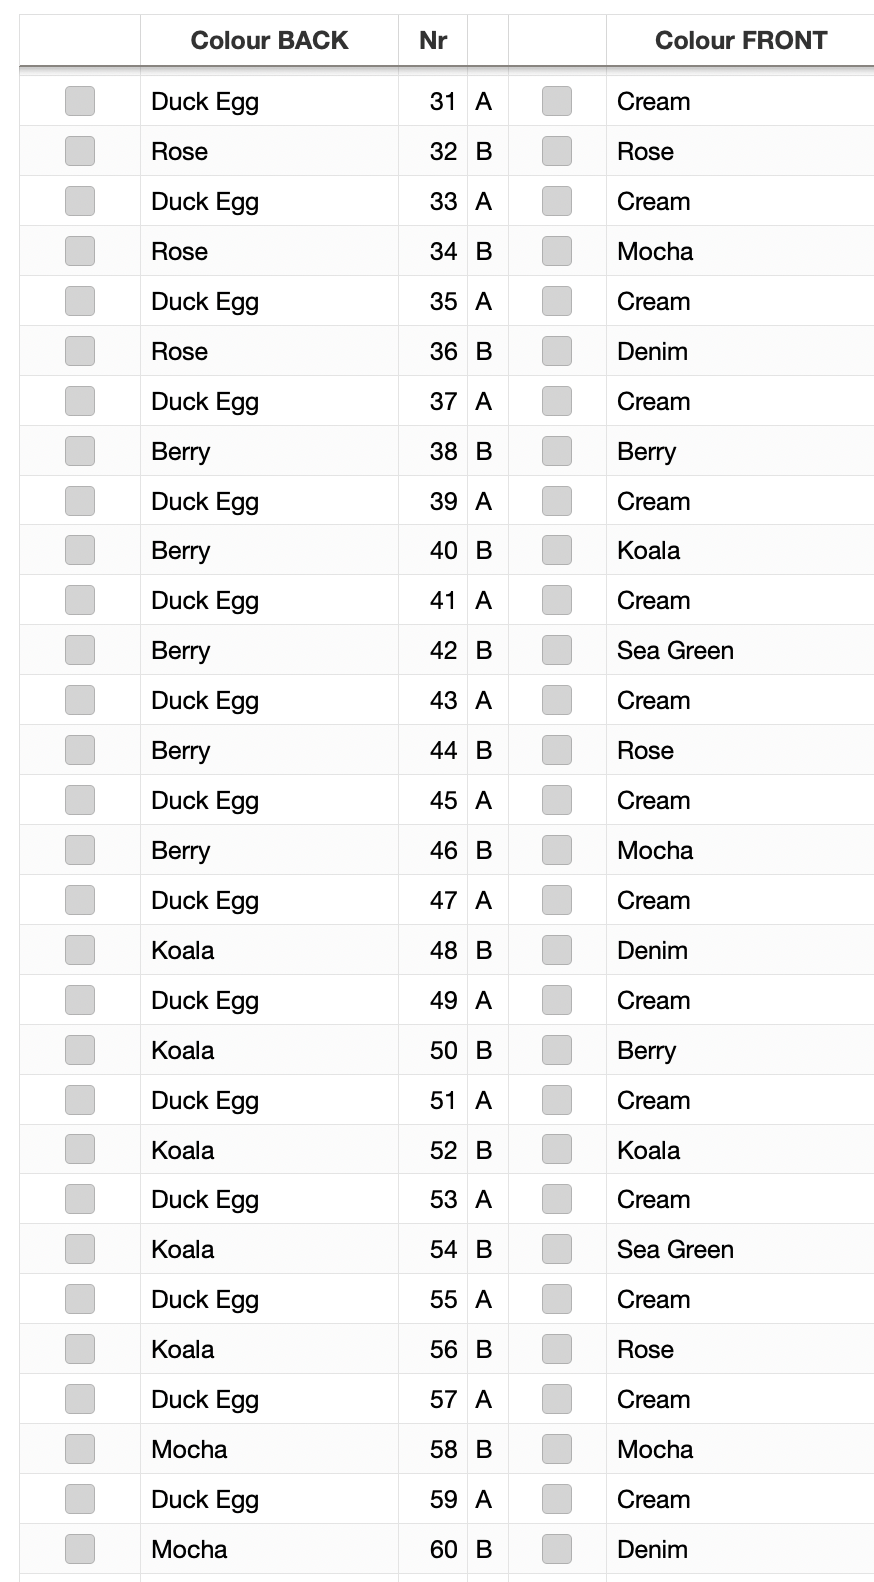
Task: Tick front checkbox for Sea Green row 54
Action: [557, 1249]
